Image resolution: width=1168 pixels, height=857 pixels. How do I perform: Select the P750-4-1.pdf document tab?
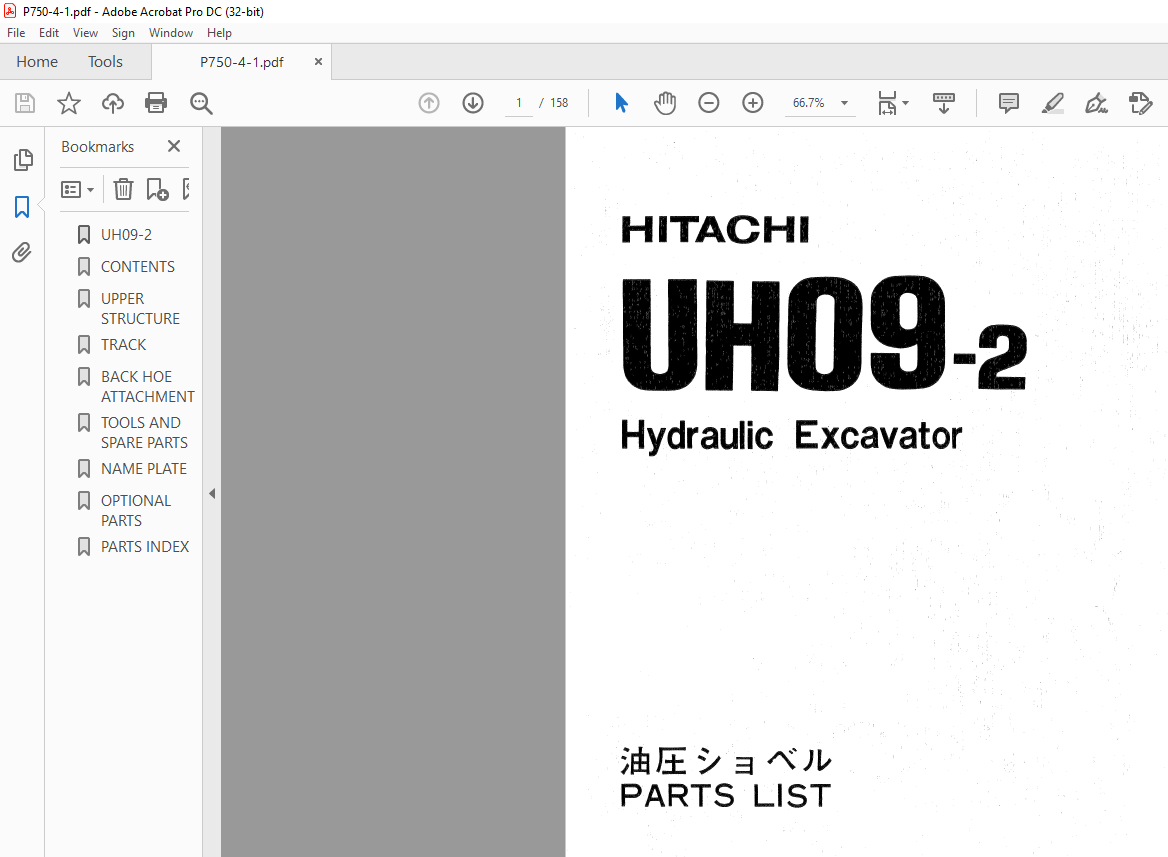click(241, 62)
